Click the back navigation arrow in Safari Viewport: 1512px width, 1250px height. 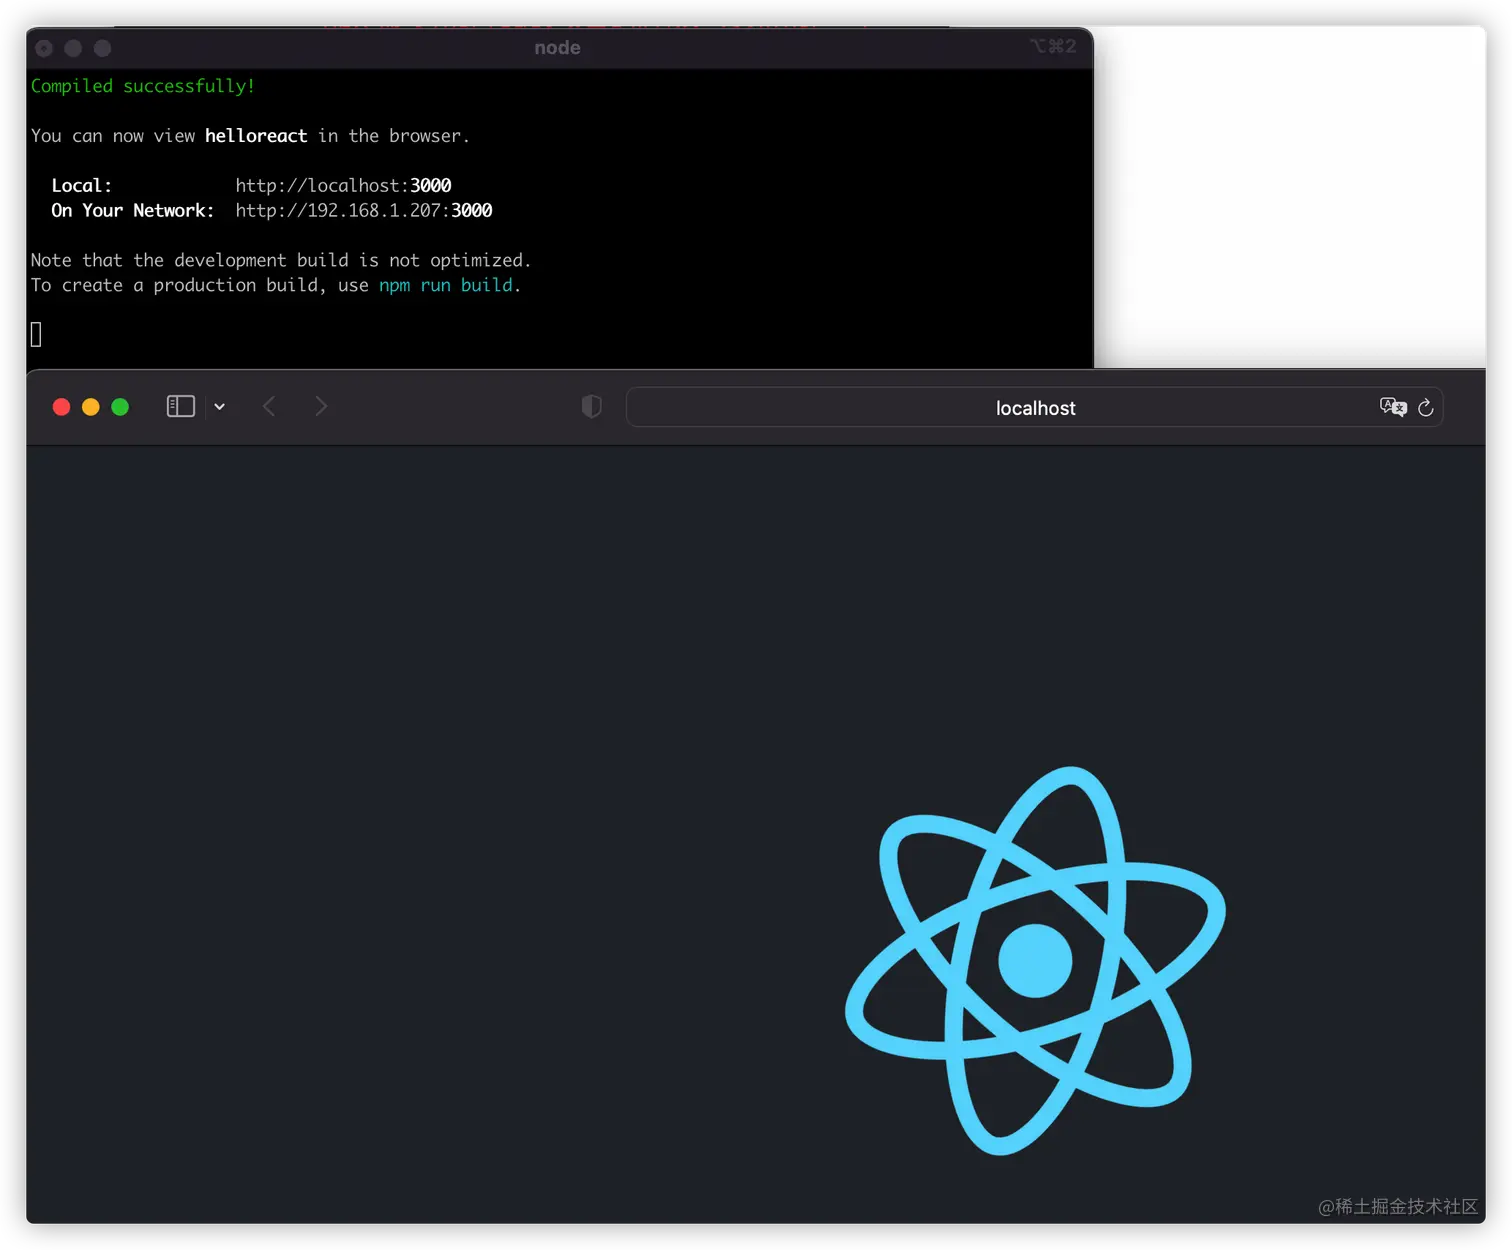click(x=269, y=406)
